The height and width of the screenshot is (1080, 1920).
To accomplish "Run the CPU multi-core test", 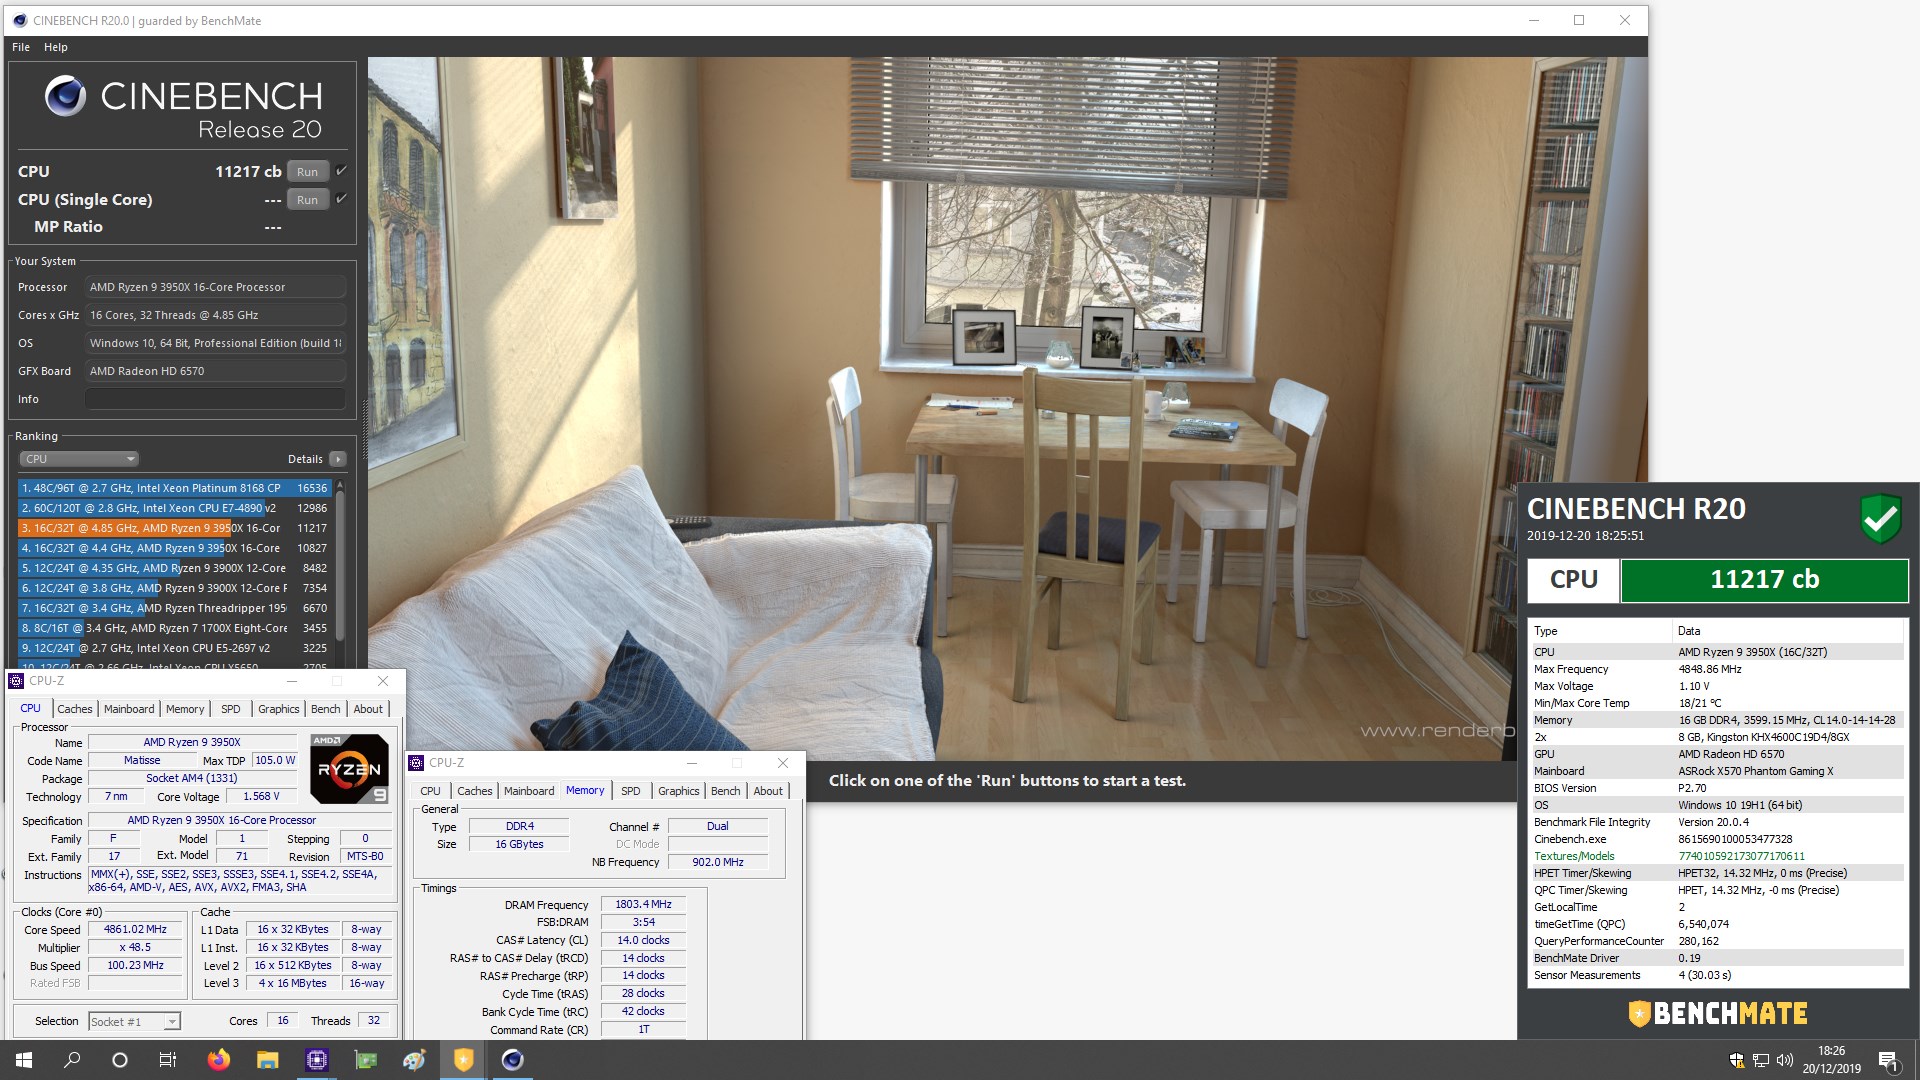I will click(x=308, y=172).
